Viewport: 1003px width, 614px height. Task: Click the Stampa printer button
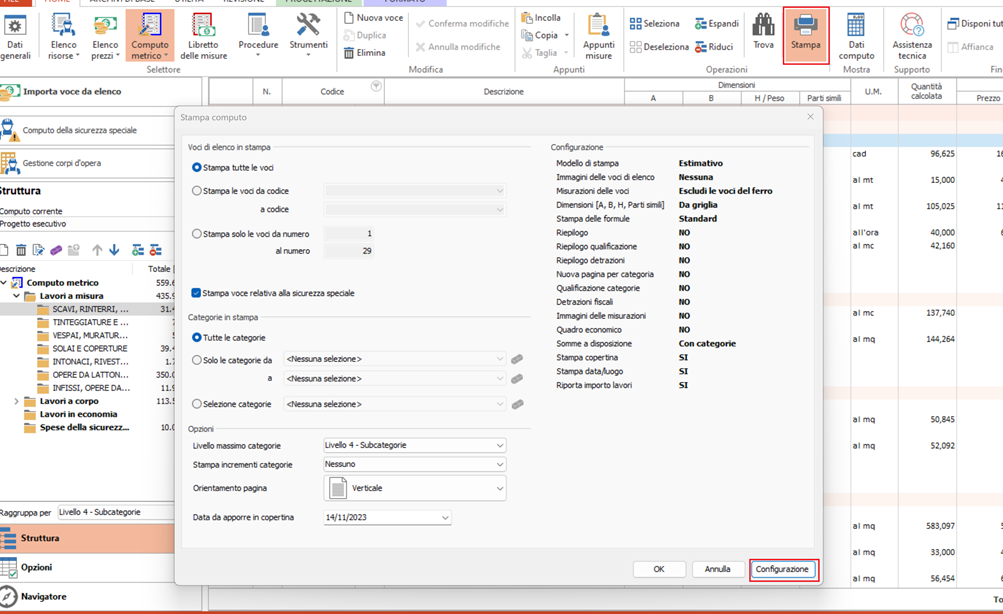click(805, 35)
